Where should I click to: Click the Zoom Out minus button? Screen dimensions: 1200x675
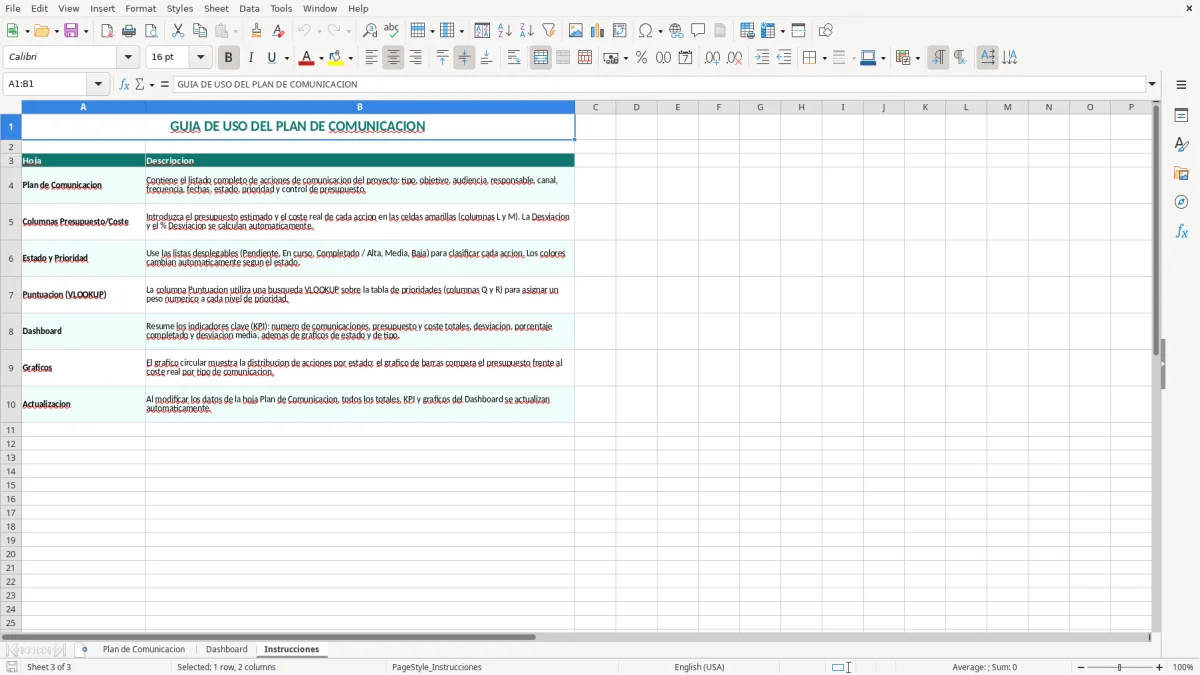tap(1081, 667)
